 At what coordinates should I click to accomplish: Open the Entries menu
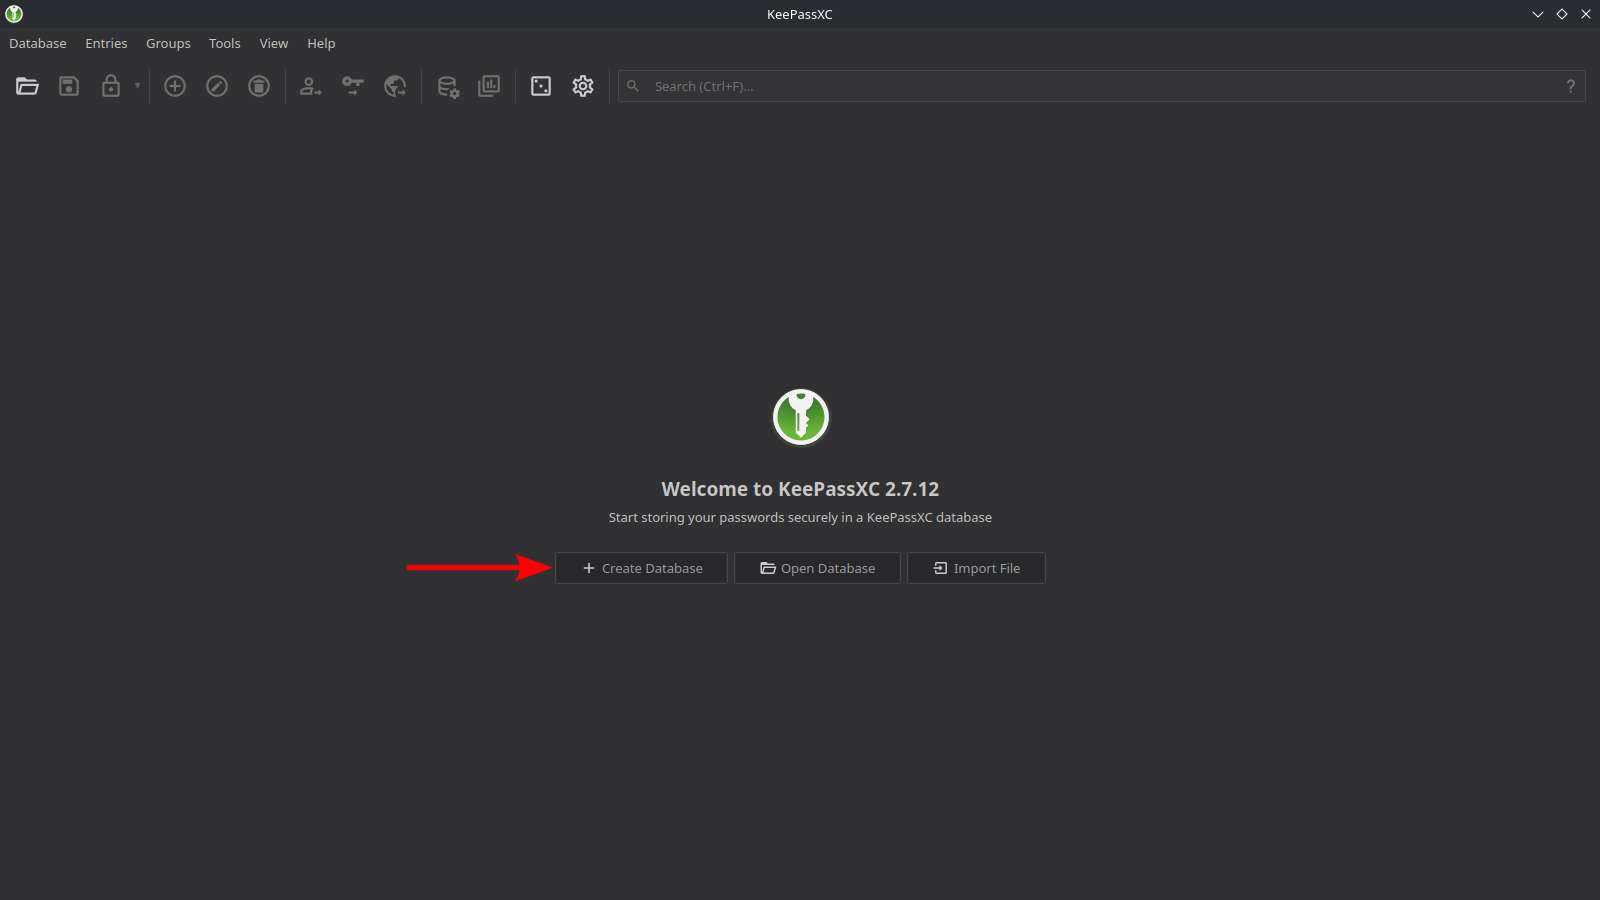pyautogui.click(x=106, y=43)
